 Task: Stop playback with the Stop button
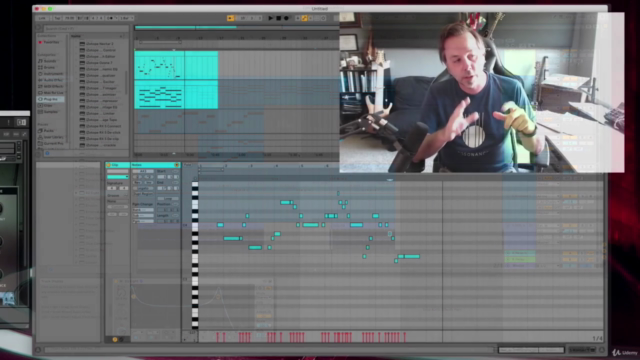278,18
